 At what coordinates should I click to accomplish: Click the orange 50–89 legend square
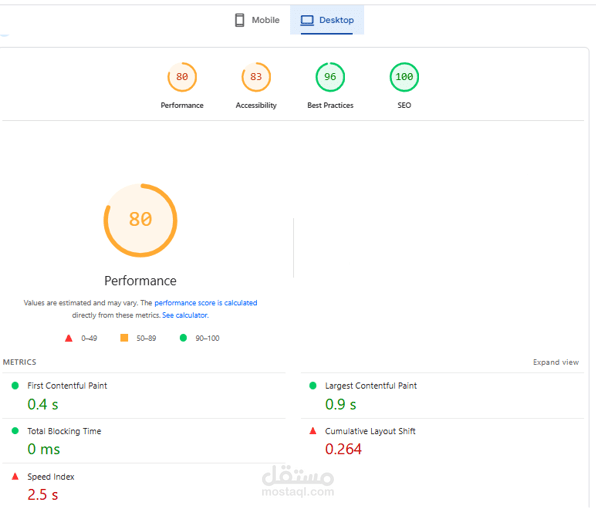[124, 338]
